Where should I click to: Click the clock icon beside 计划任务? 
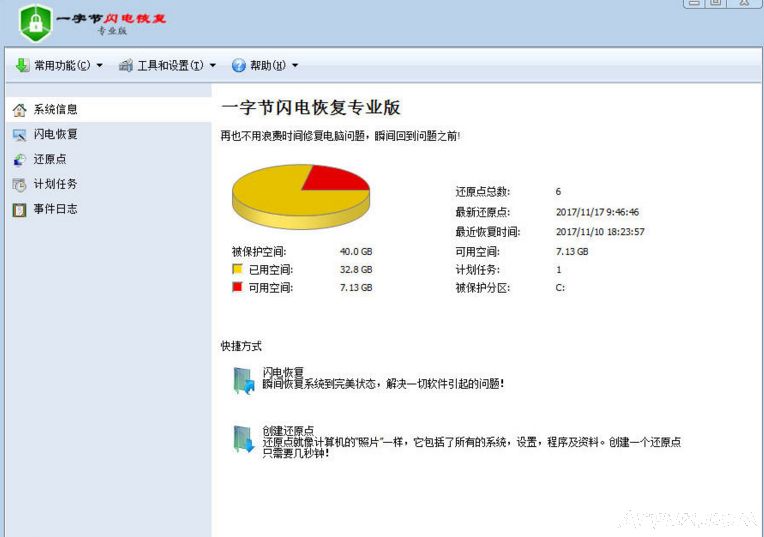(x=19, y=185)
